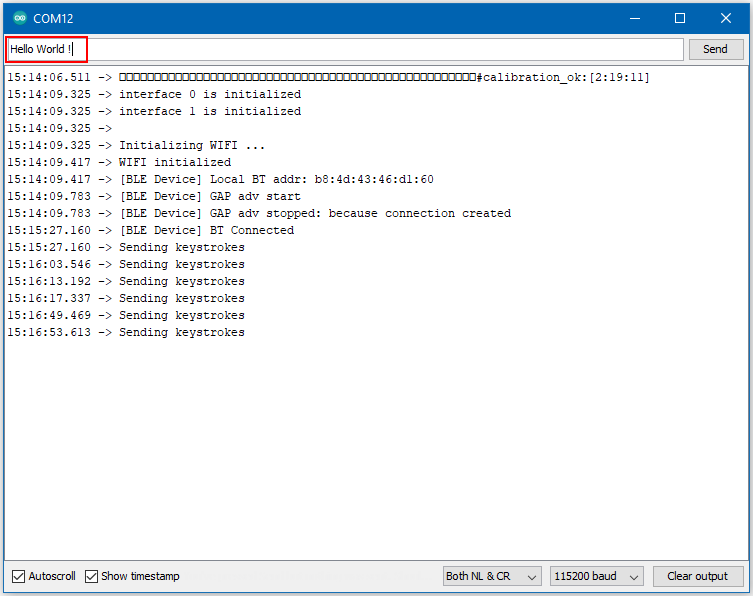Close the COM12 serial monitor window

pos(726,18)
